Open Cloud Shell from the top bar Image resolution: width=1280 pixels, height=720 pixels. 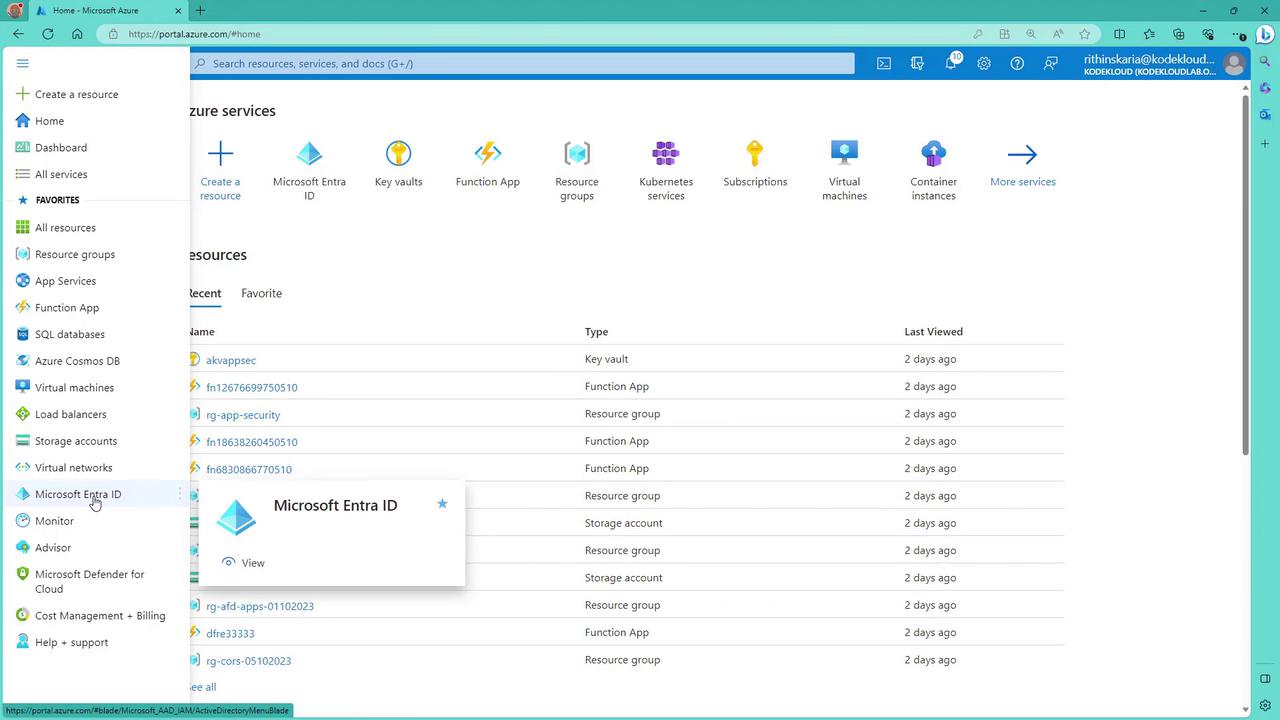click(884, 63)
